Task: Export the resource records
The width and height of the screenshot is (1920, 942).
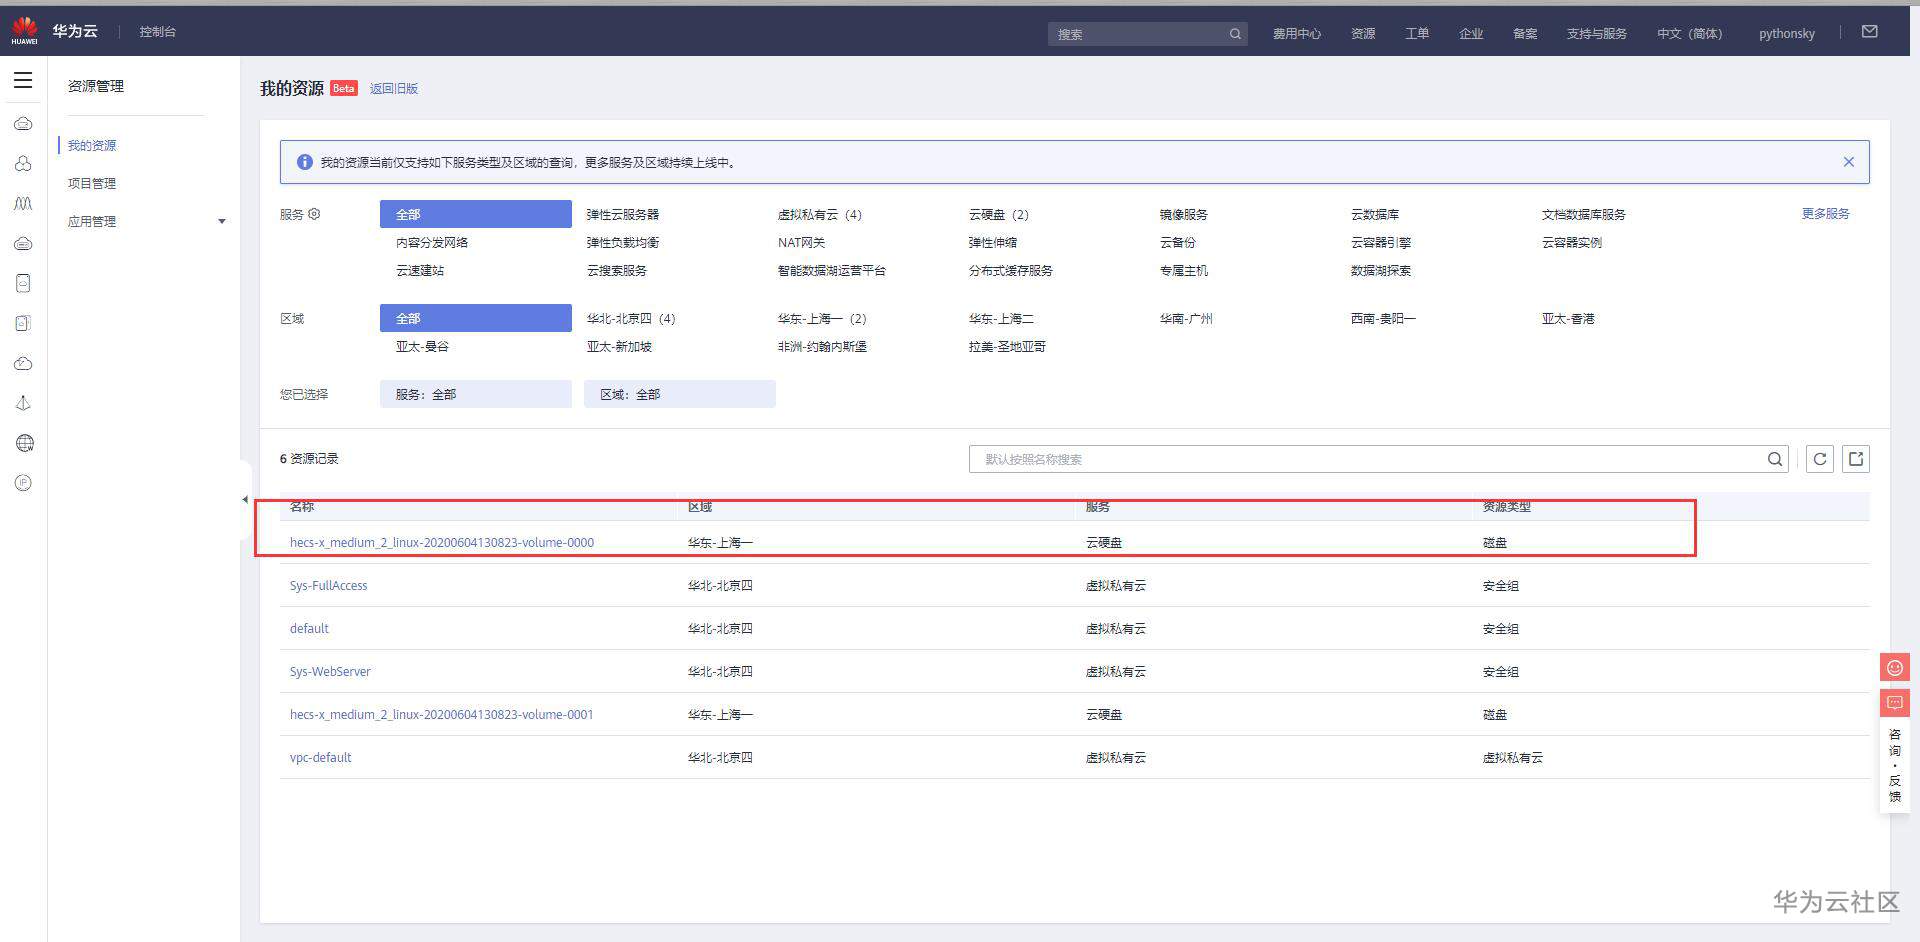Action: point(1856,459)
